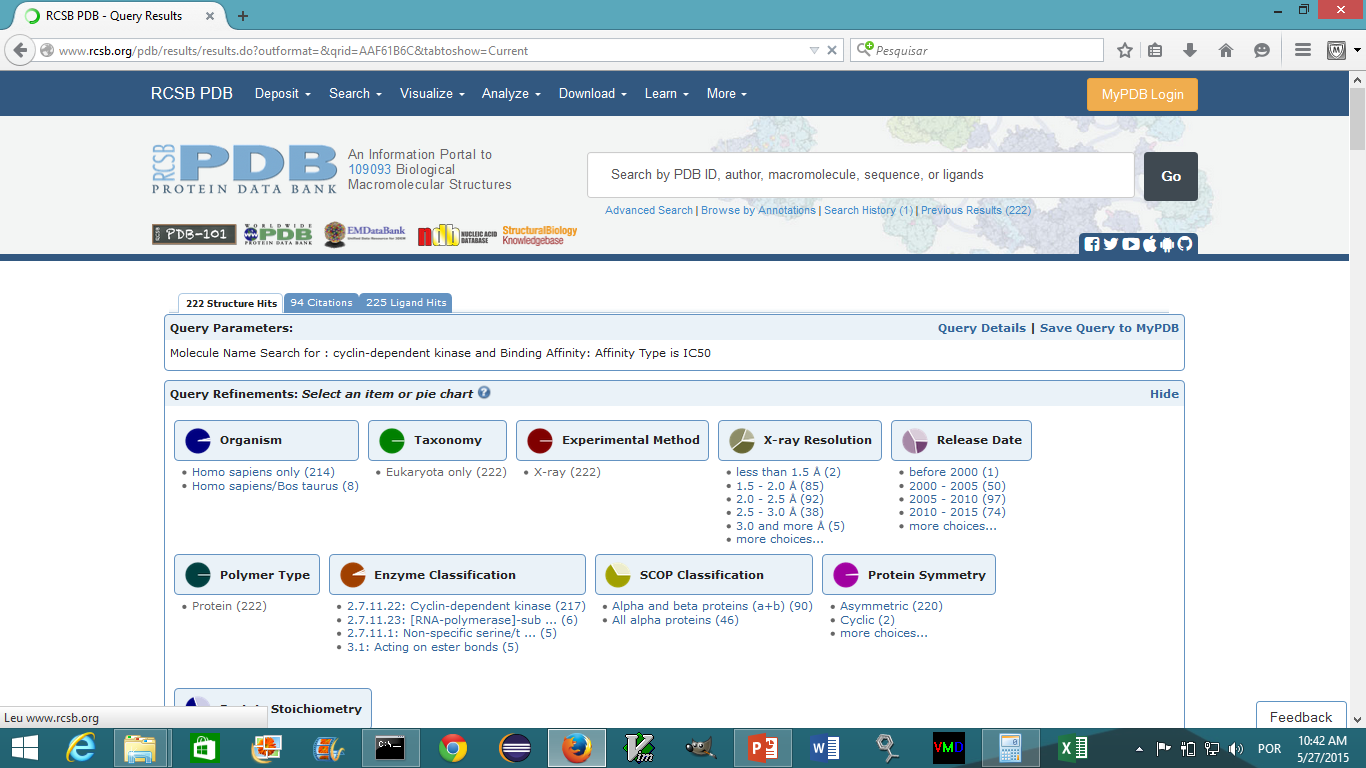Click the RCSB PDB Protein Data Bank logo
This screenshot has height=768, width=1366.
point(245,168)
